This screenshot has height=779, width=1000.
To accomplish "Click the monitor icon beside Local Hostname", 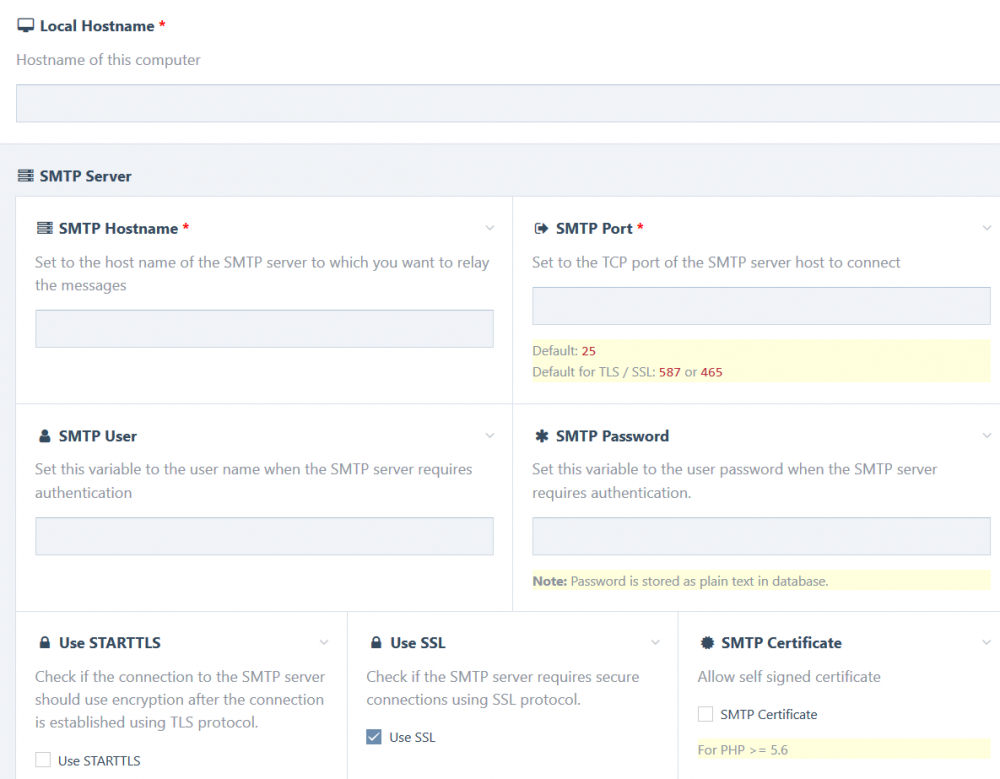I will [26, 26].
